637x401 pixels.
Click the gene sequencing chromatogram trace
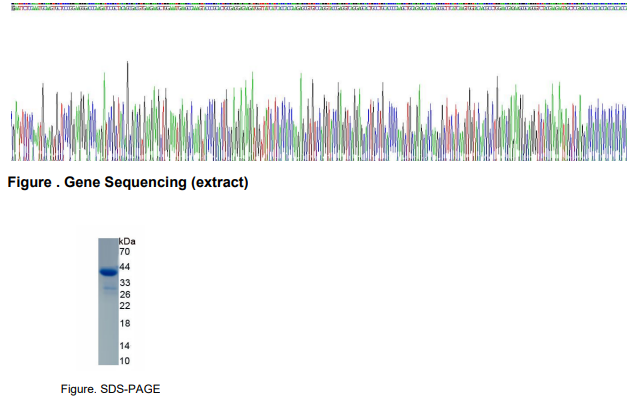[x=318, y=120]
